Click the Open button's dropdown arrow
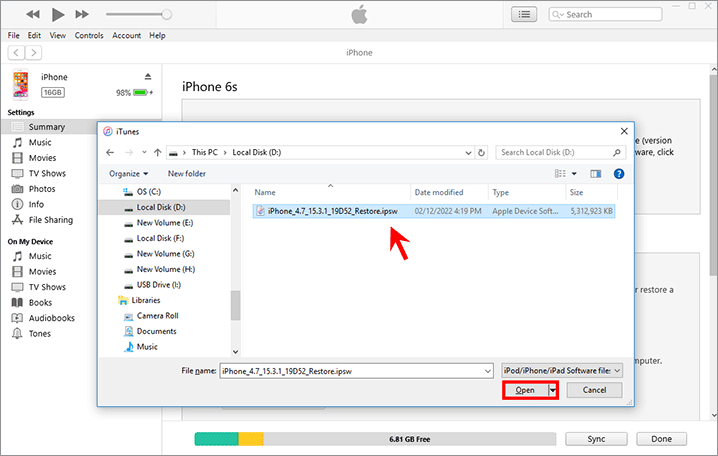Viewport: 718px width, 456px height. [x=553, y=391]
